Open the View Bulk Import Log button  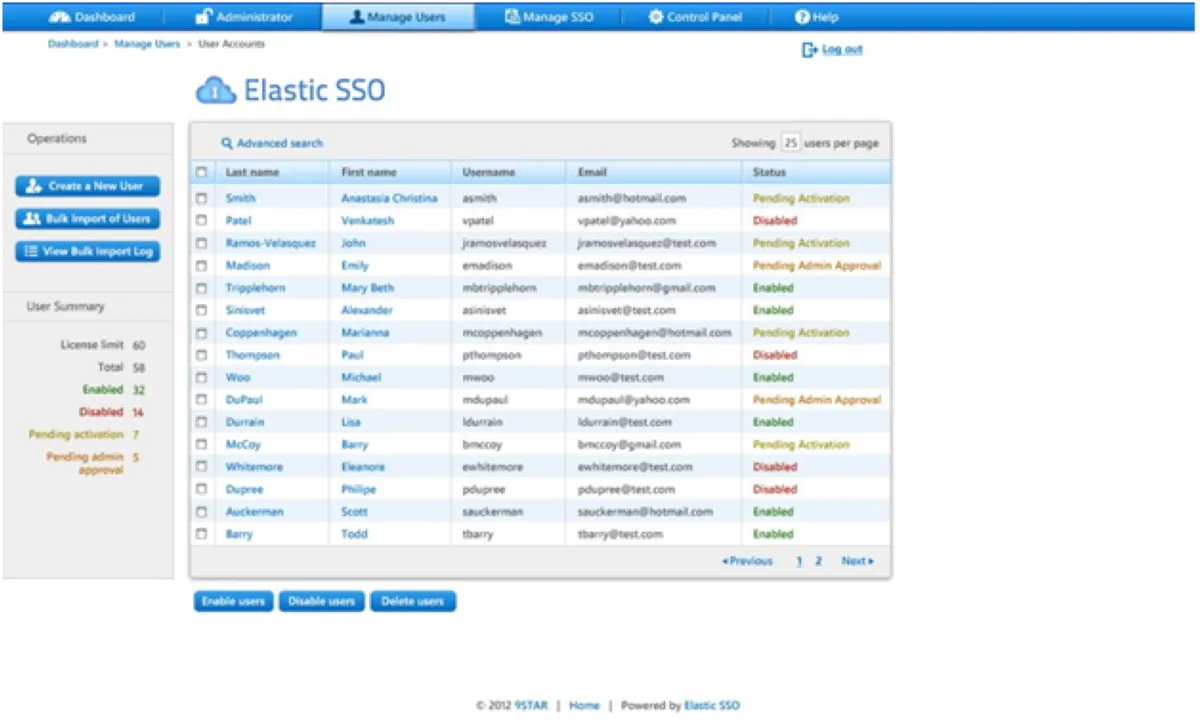[x=88, y=252]
